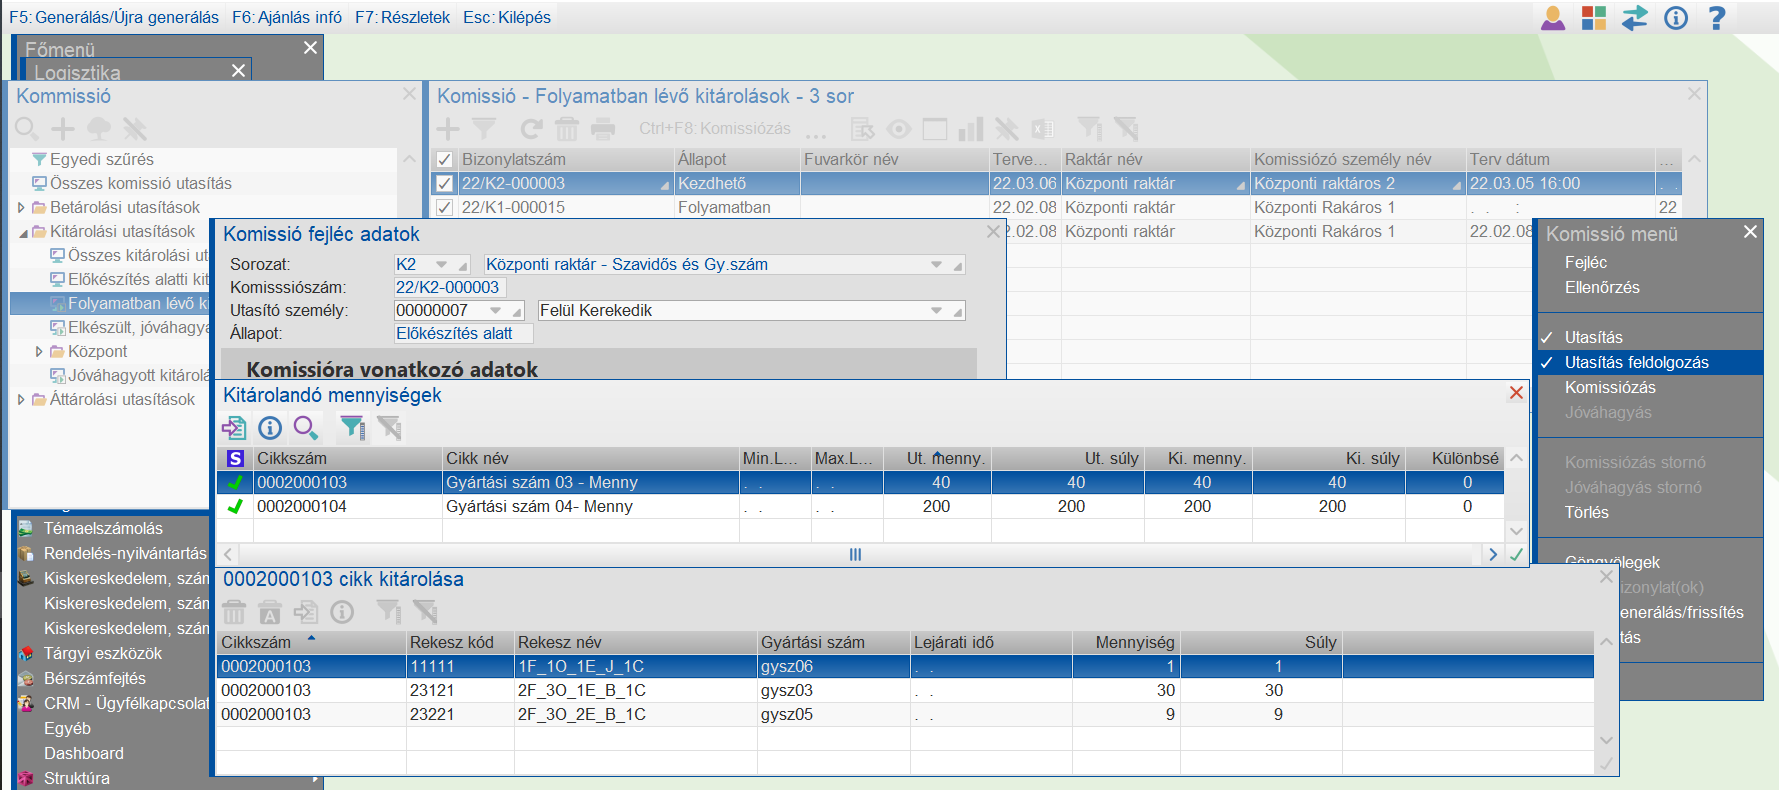Click the two-arrows switch icon in top bar

[x=1635, y=18]
